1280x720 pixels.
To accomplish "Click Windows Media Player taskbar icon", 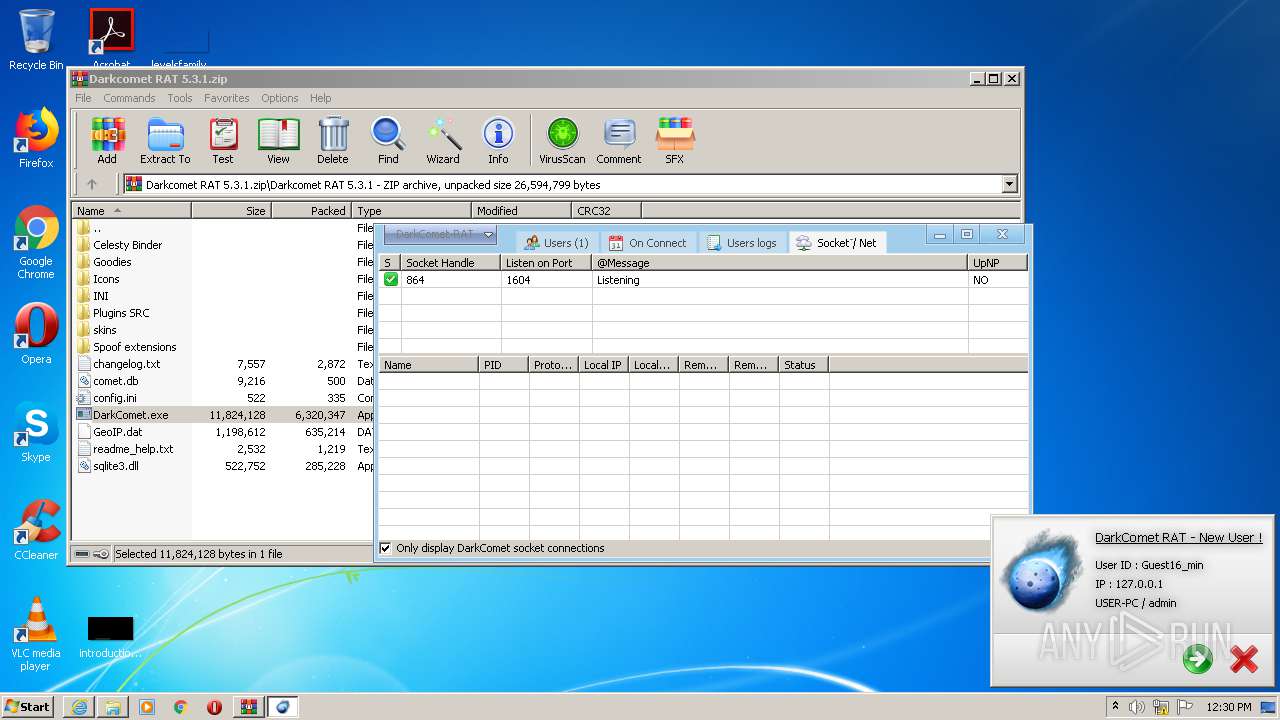I will [147, 707].
